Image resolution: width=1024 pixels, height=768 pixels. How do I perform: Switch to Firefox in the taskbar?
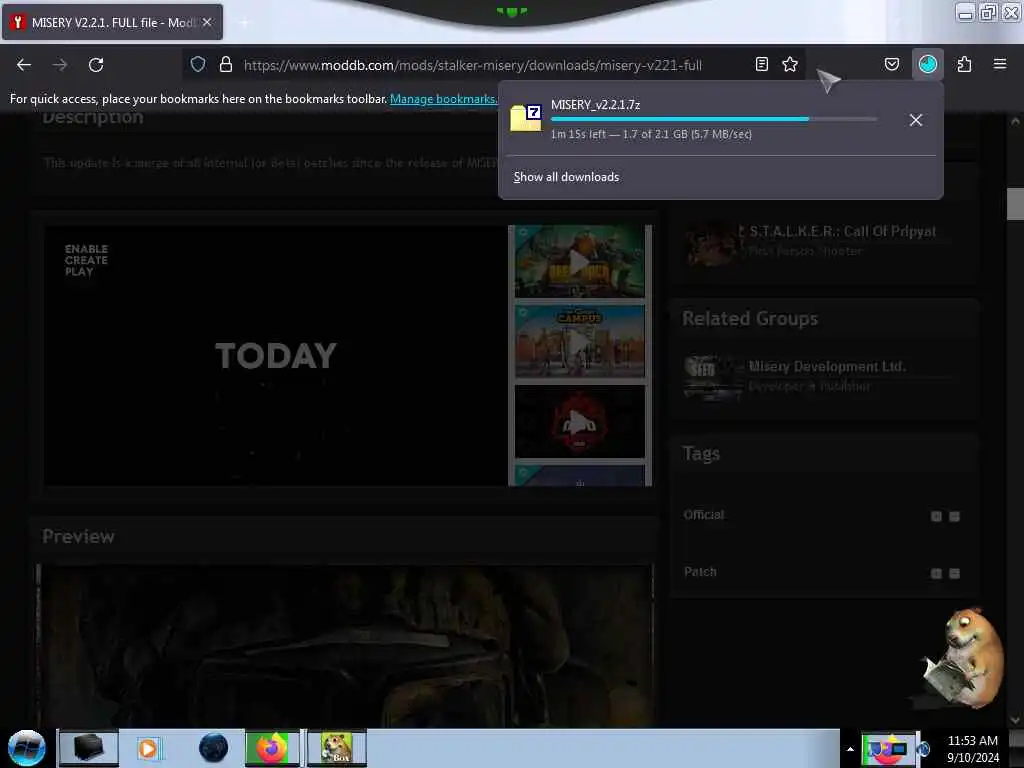click(272, 748)
